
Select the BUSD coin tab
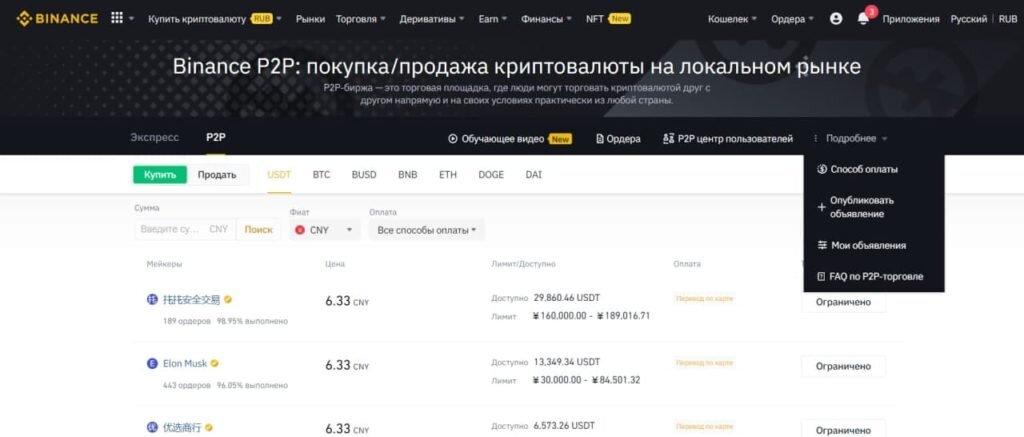(364, 174)
